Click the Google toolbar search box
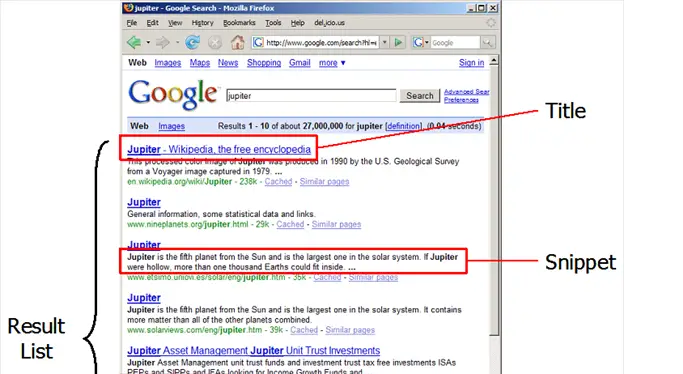 click(x=455, y=43)
